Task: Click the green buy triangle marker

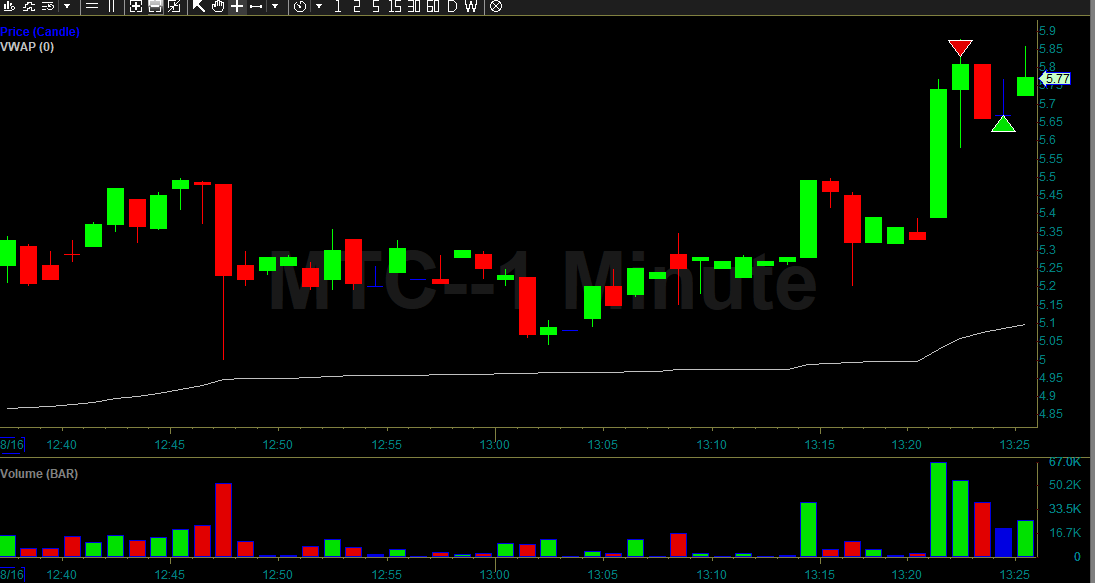Action: pos(1003,124)
